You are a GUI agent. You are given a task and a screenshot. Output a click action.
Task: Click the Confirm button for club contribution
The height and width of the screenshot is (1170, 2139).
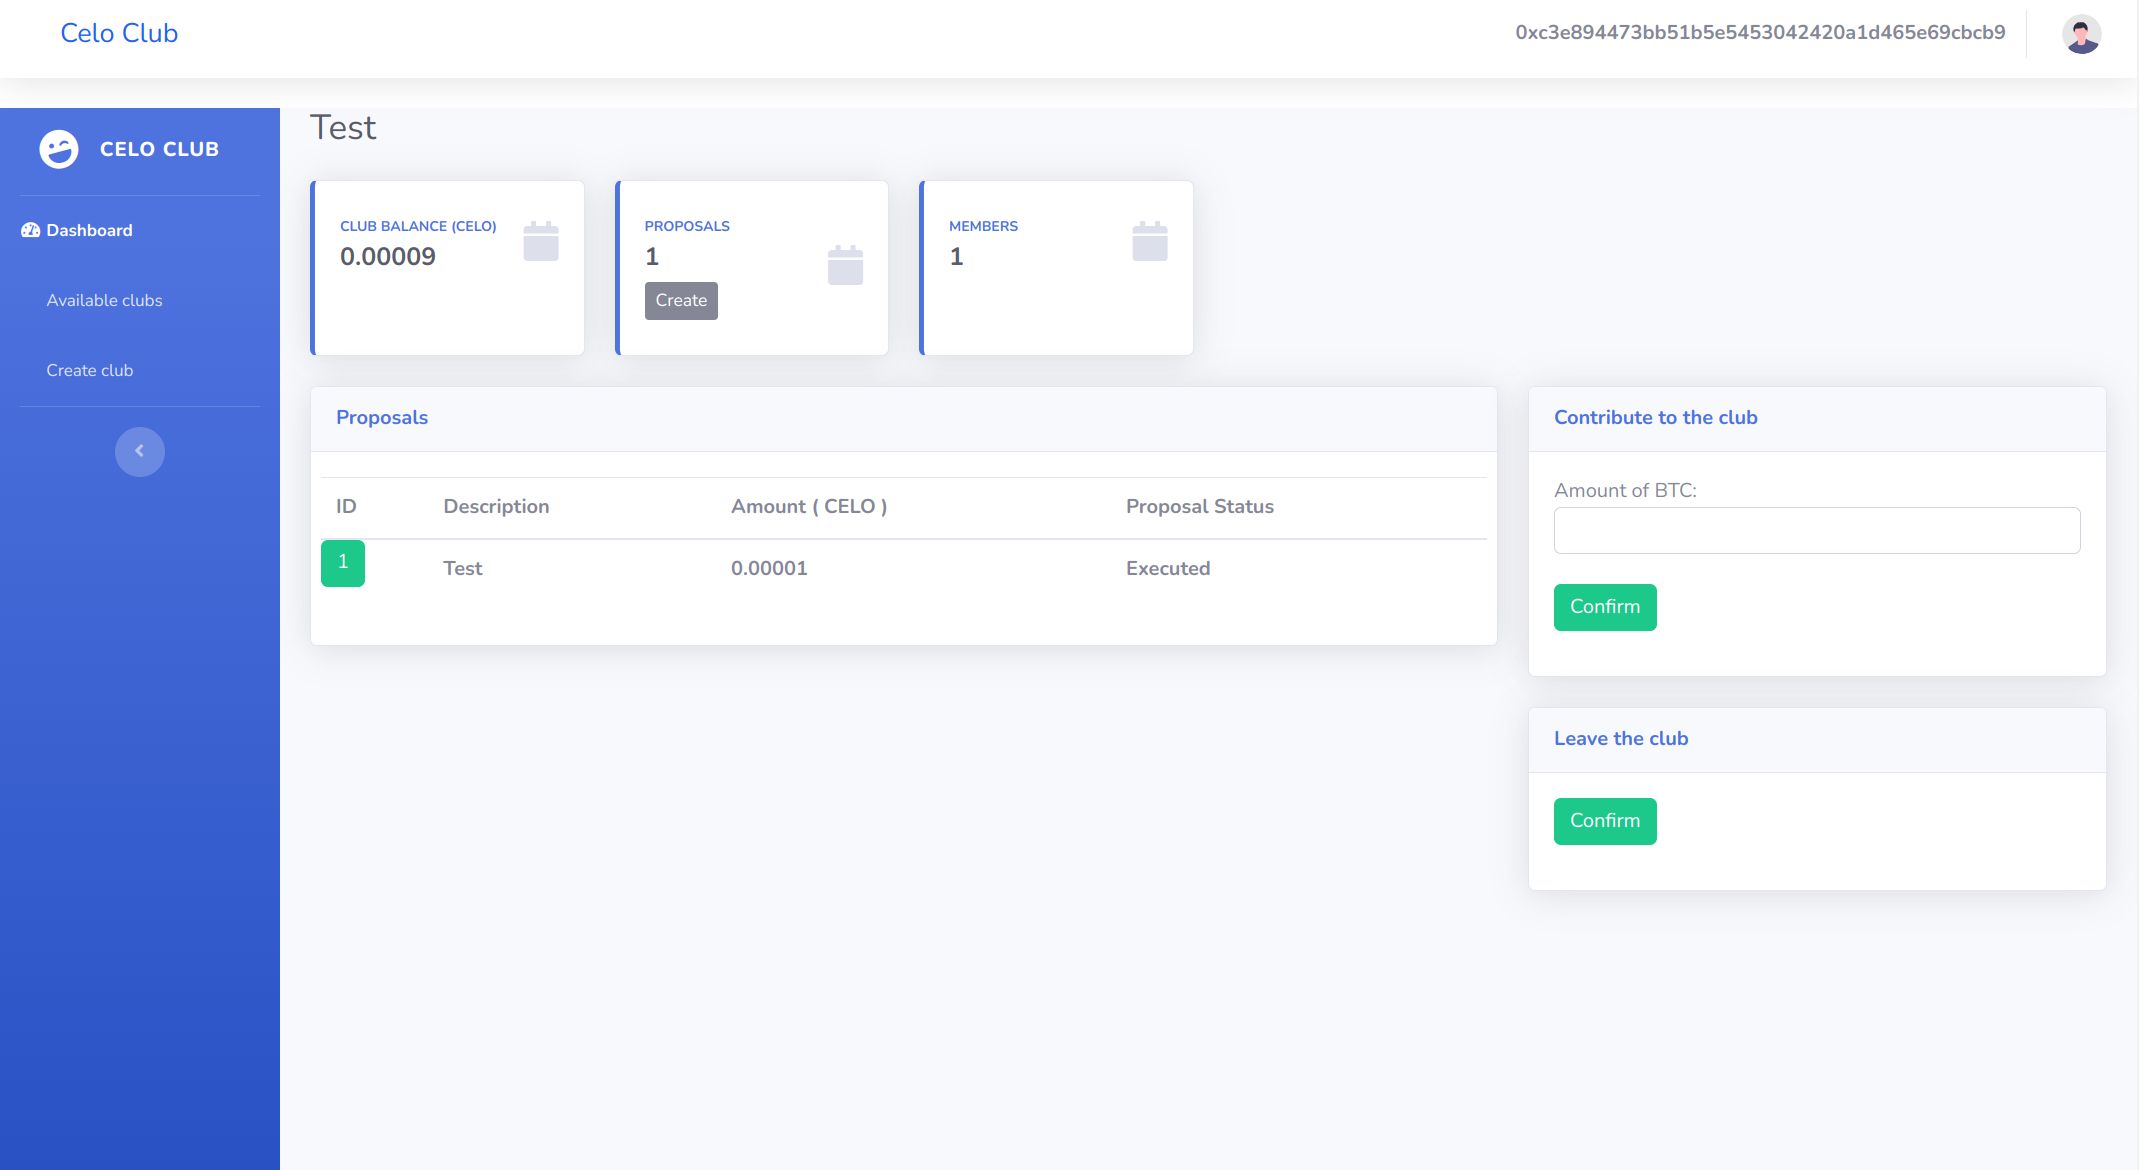click(1605, 607)
